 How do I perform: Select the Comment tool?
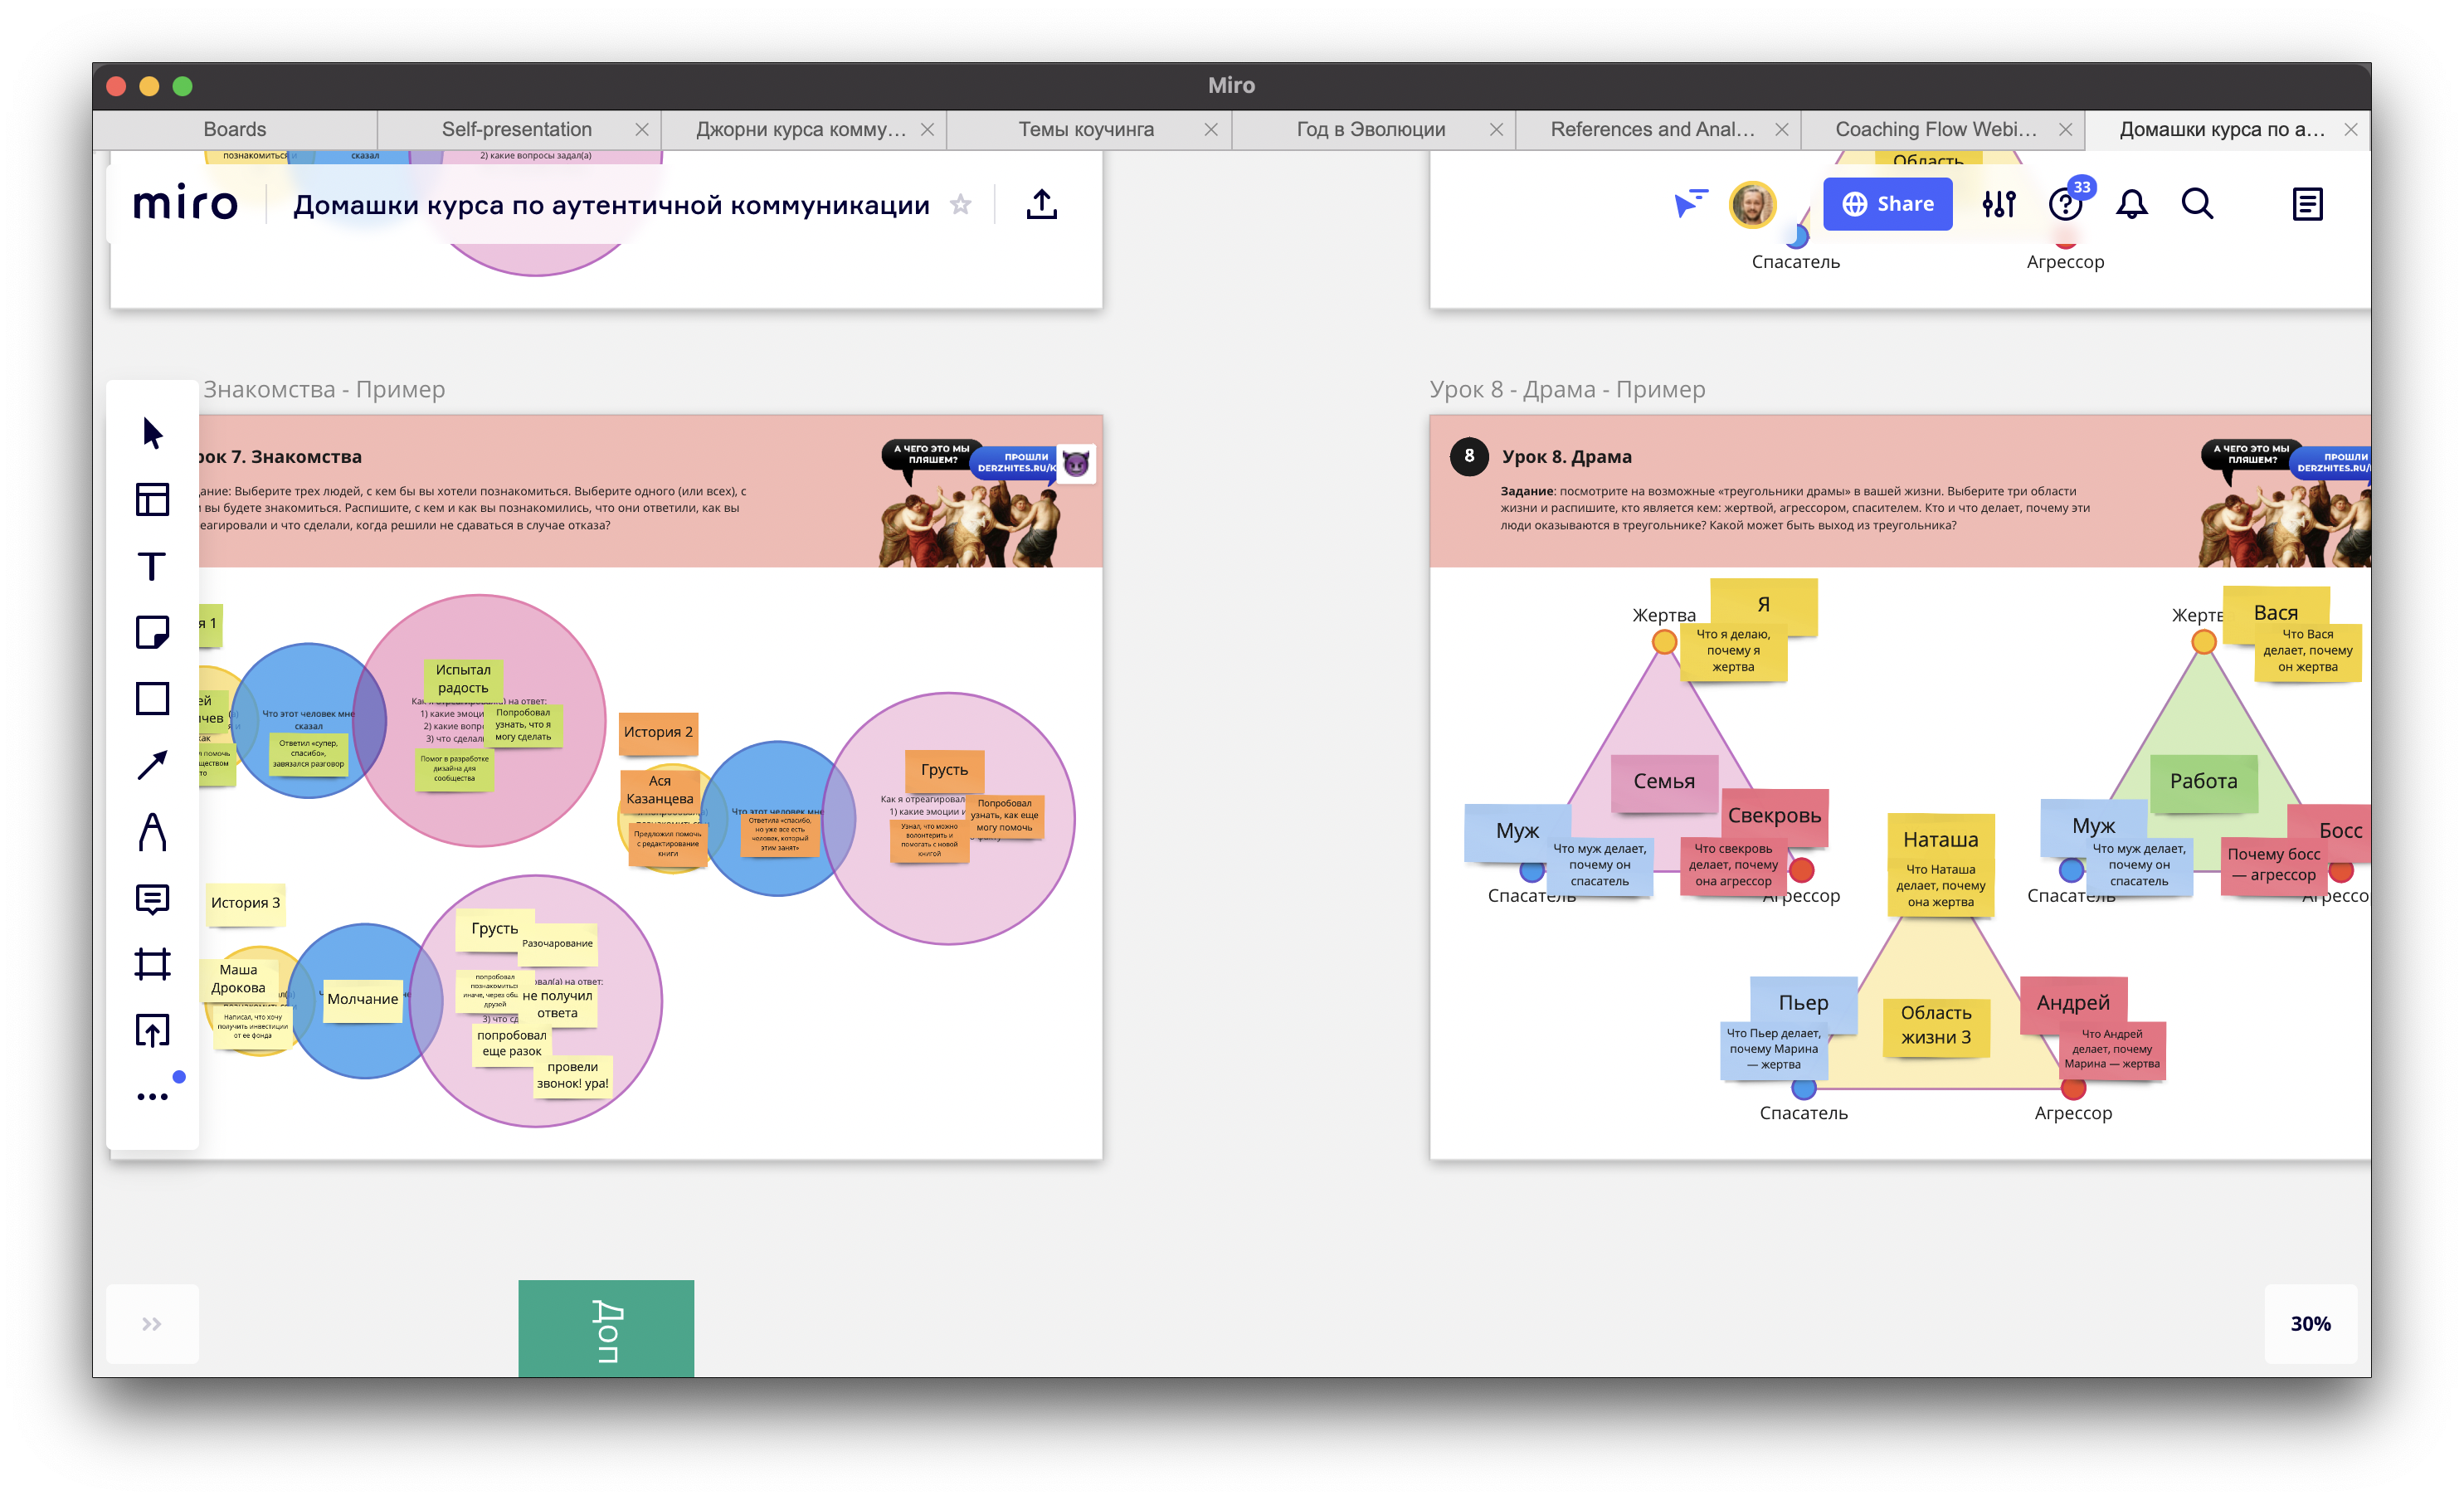[152, 899]
